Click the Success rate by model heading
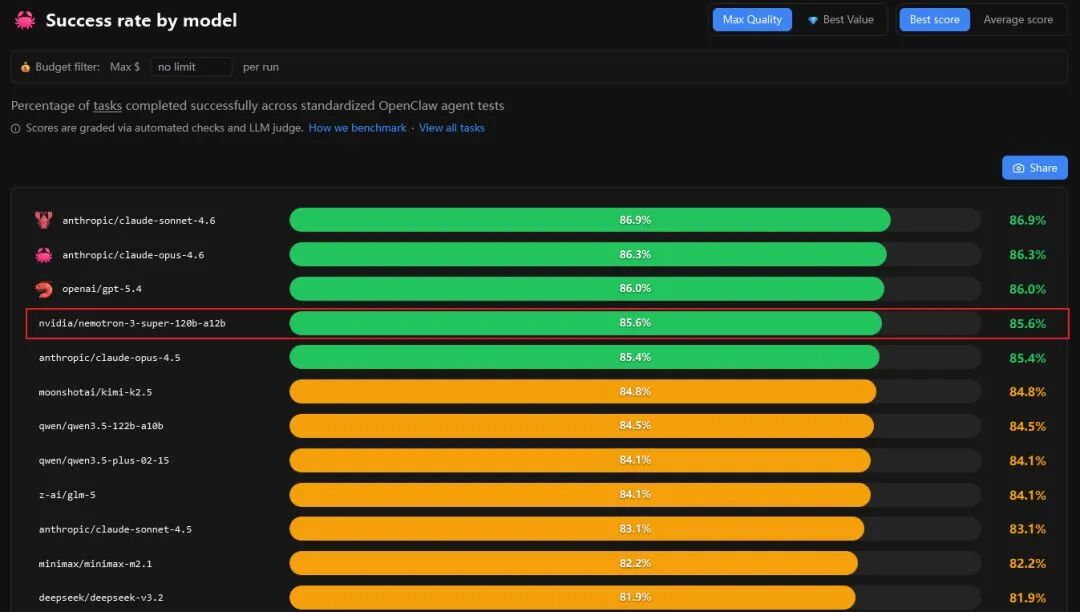The image size is (1080, 612). (x=141, y=21)
